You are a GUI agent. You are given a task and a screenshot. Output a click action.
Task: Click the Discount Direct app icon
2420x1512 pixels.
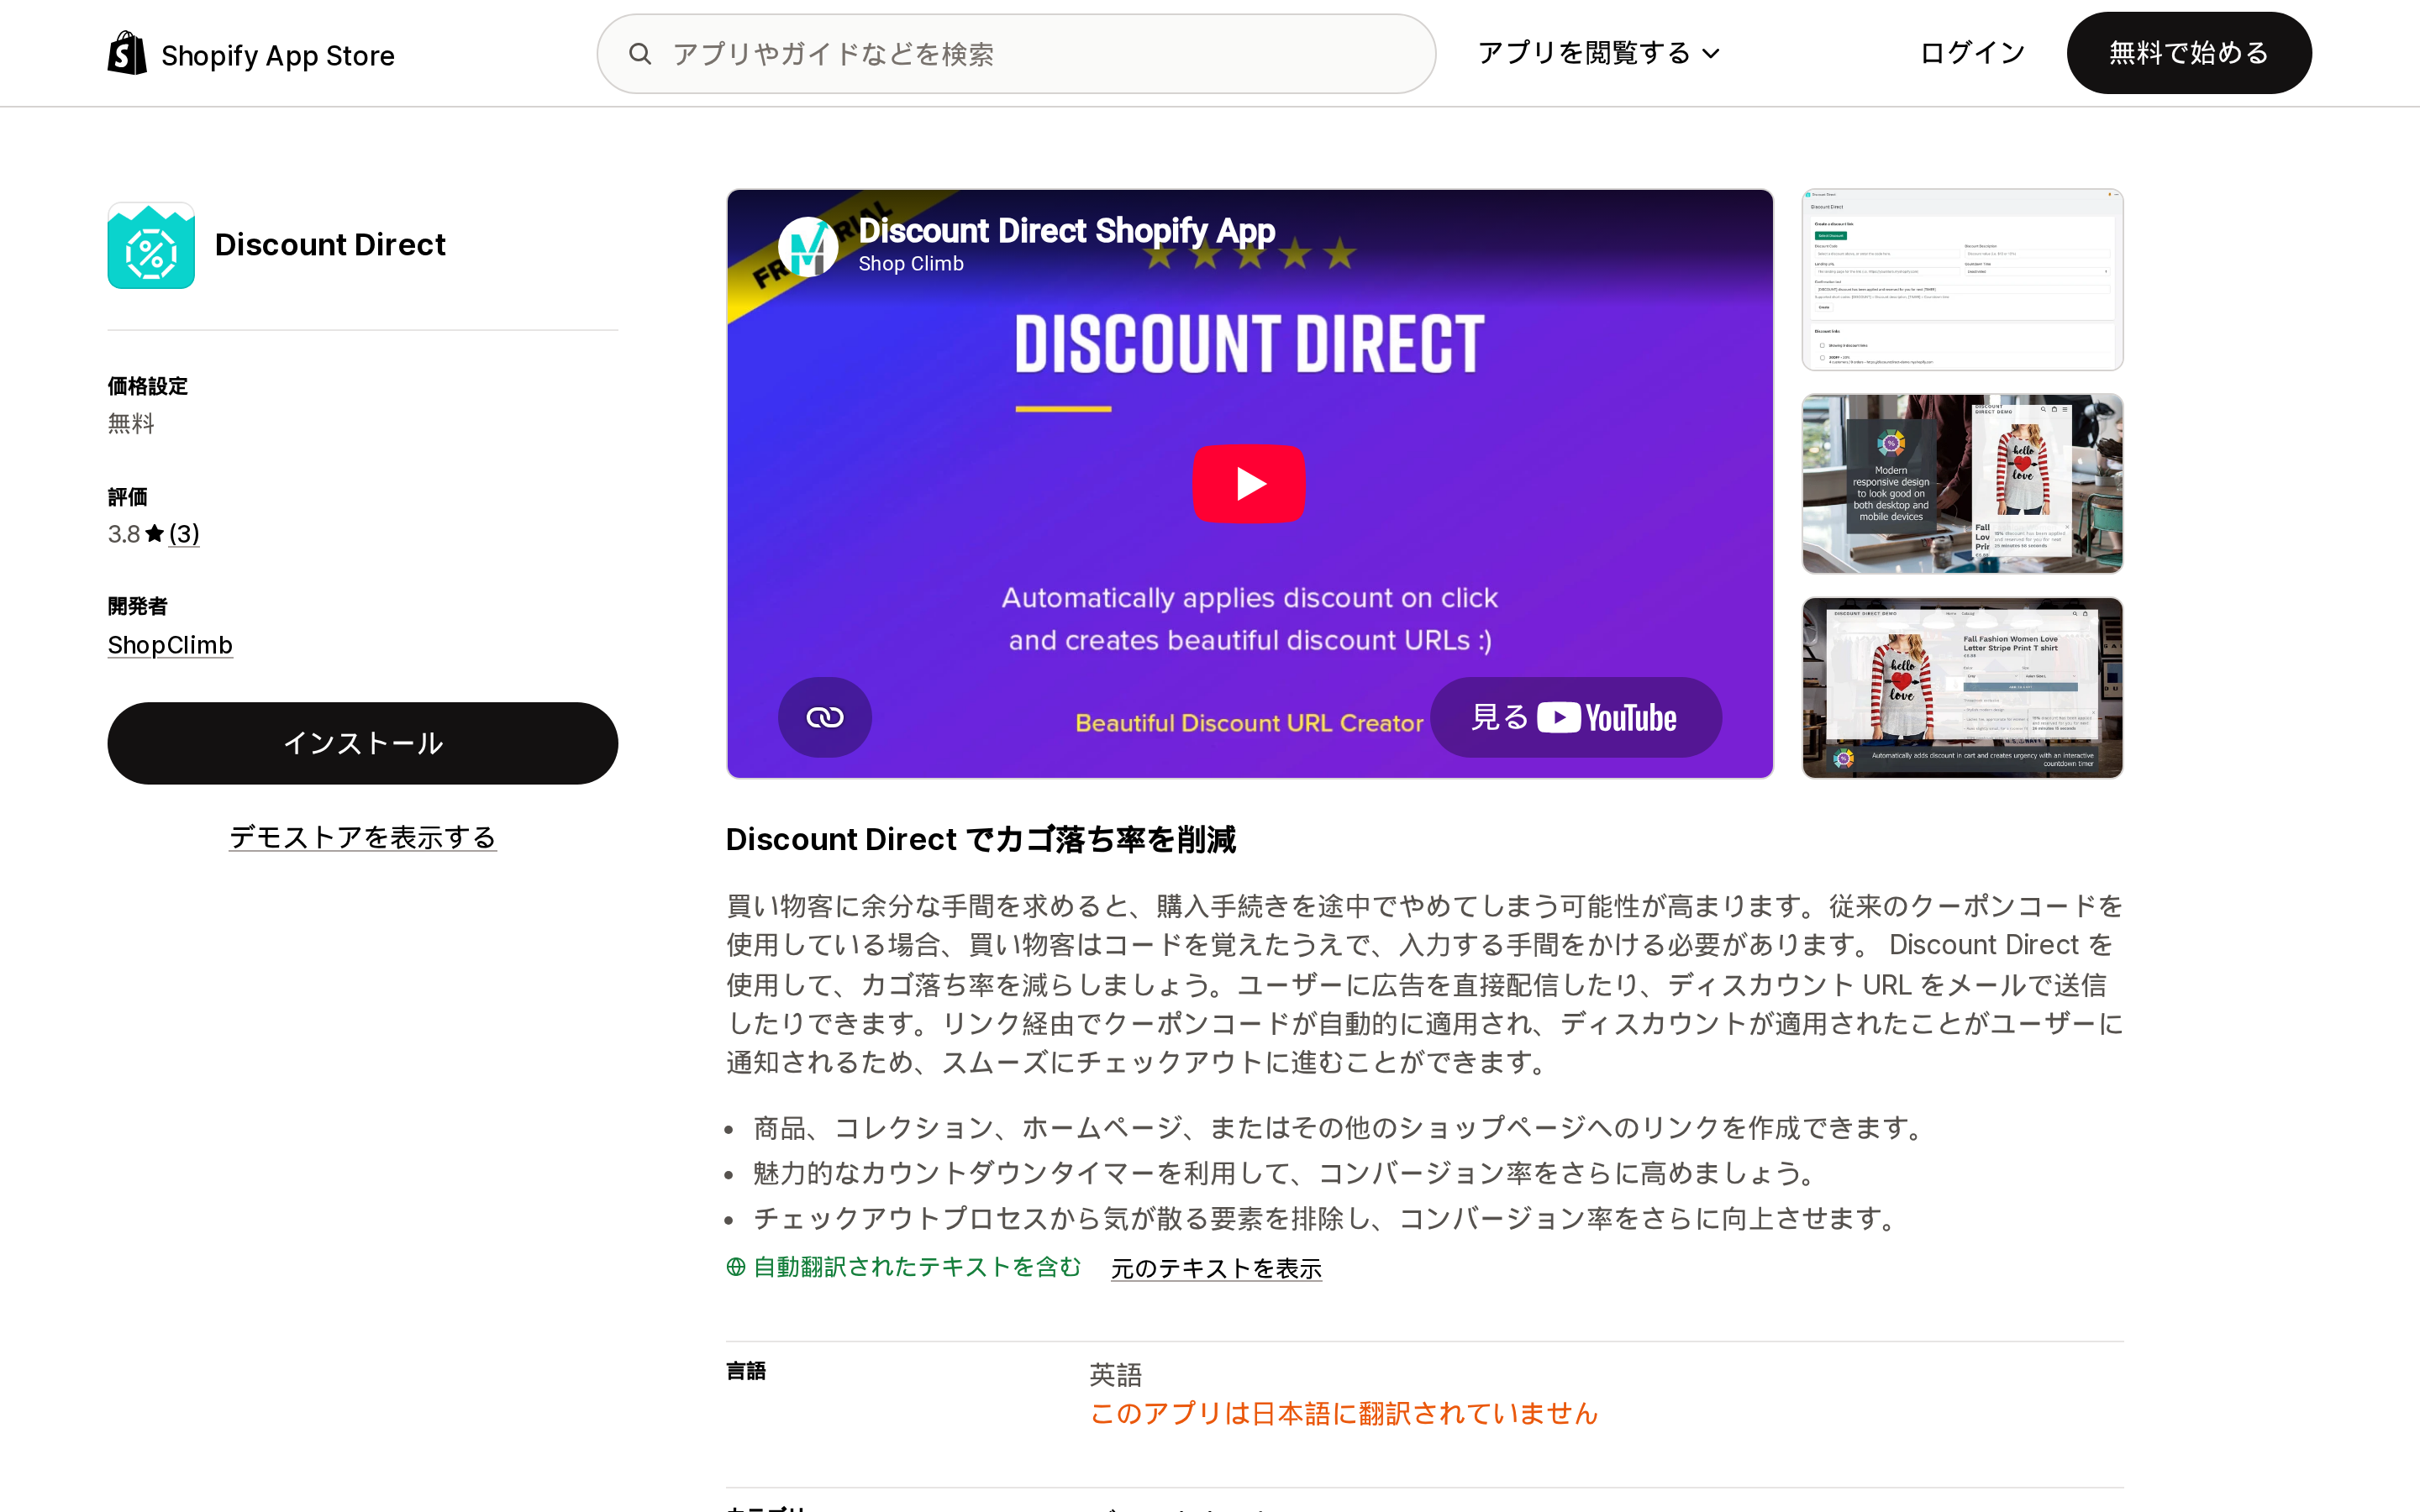[151, 246]
